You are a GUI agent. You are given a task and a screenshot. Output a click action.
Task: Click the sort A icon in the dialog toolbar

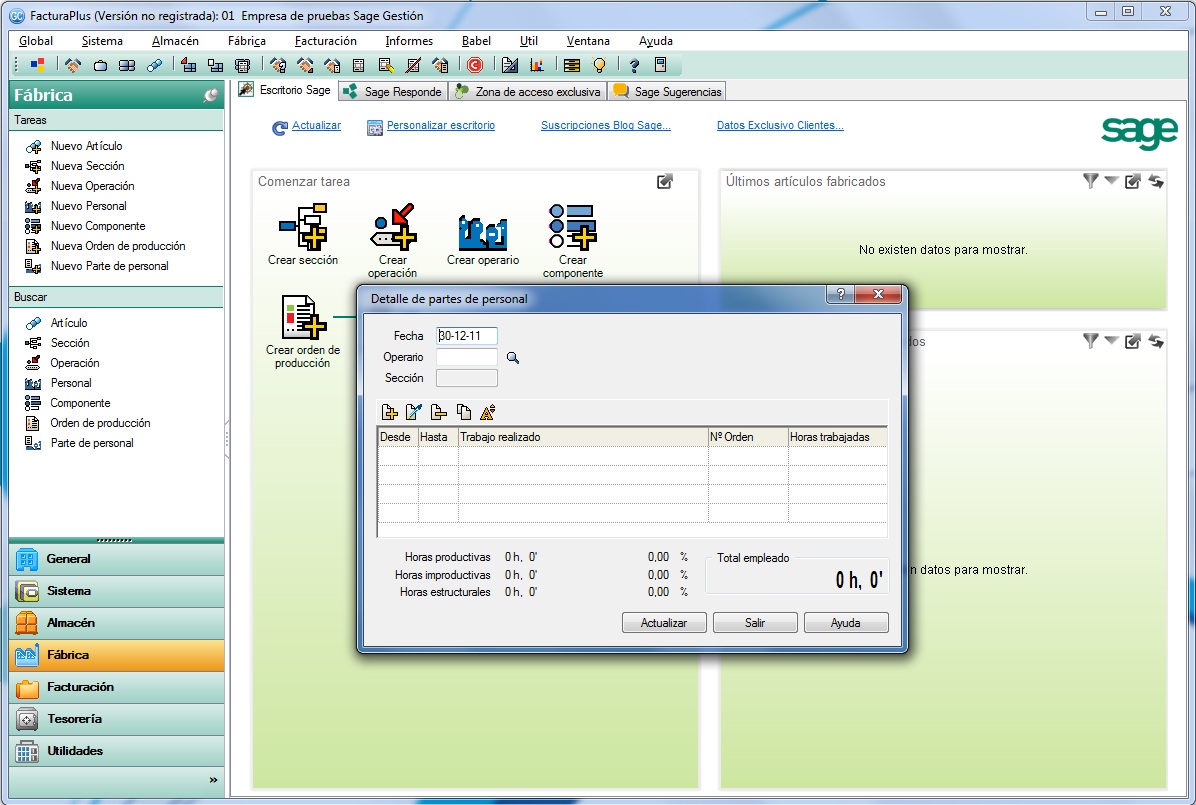pos(488,412)
